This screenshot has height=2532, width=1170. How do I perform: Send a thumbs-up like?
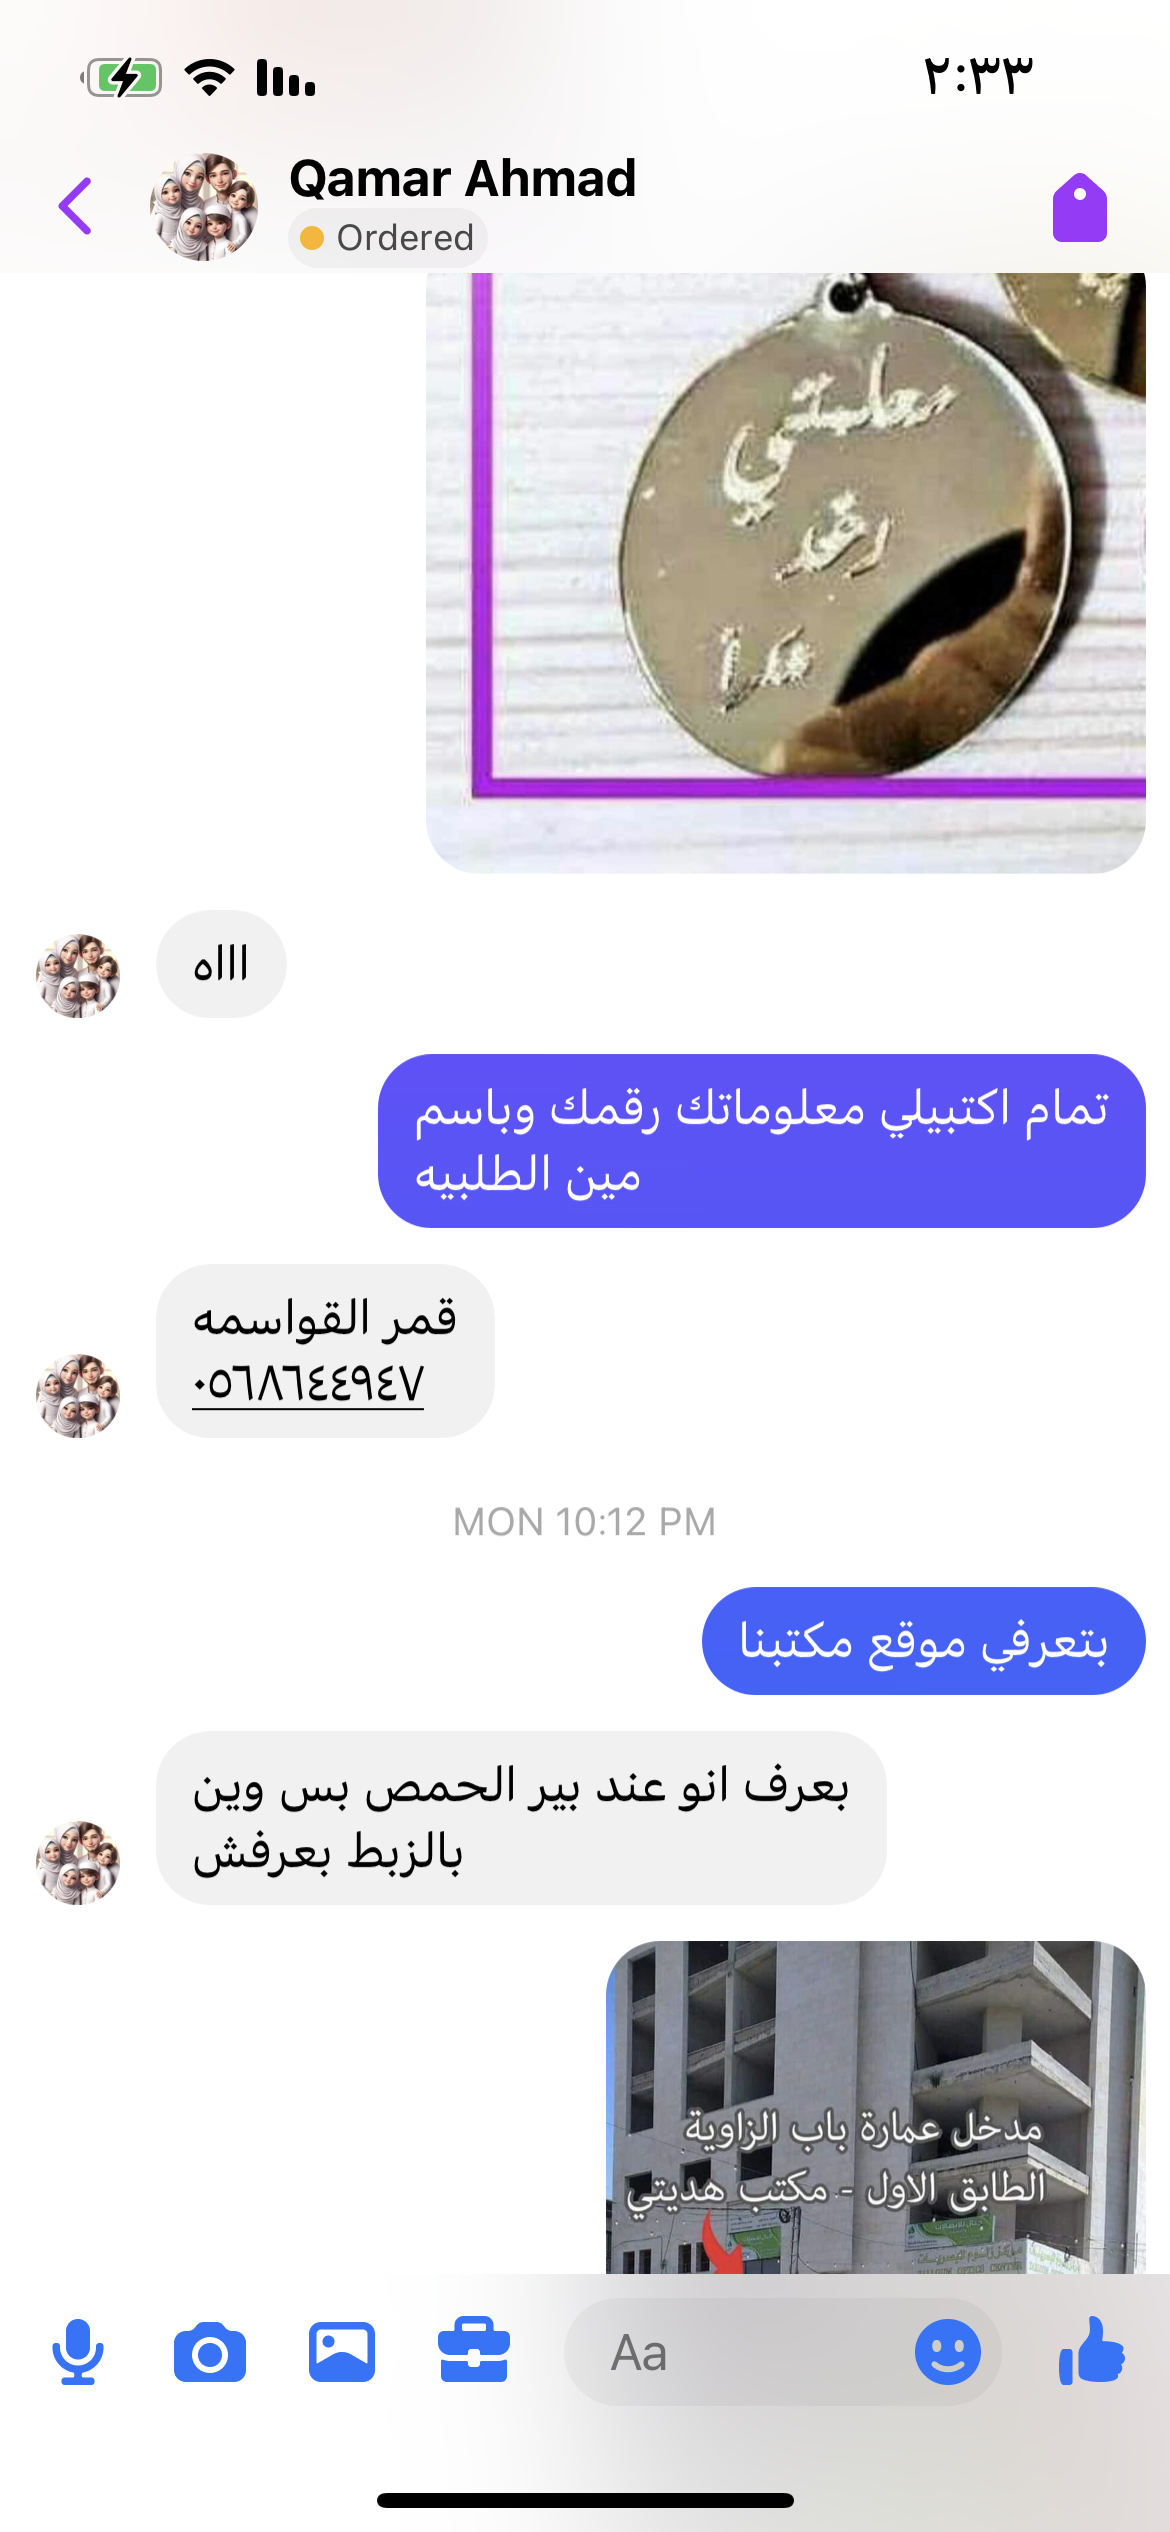tap(1092, 2350)
